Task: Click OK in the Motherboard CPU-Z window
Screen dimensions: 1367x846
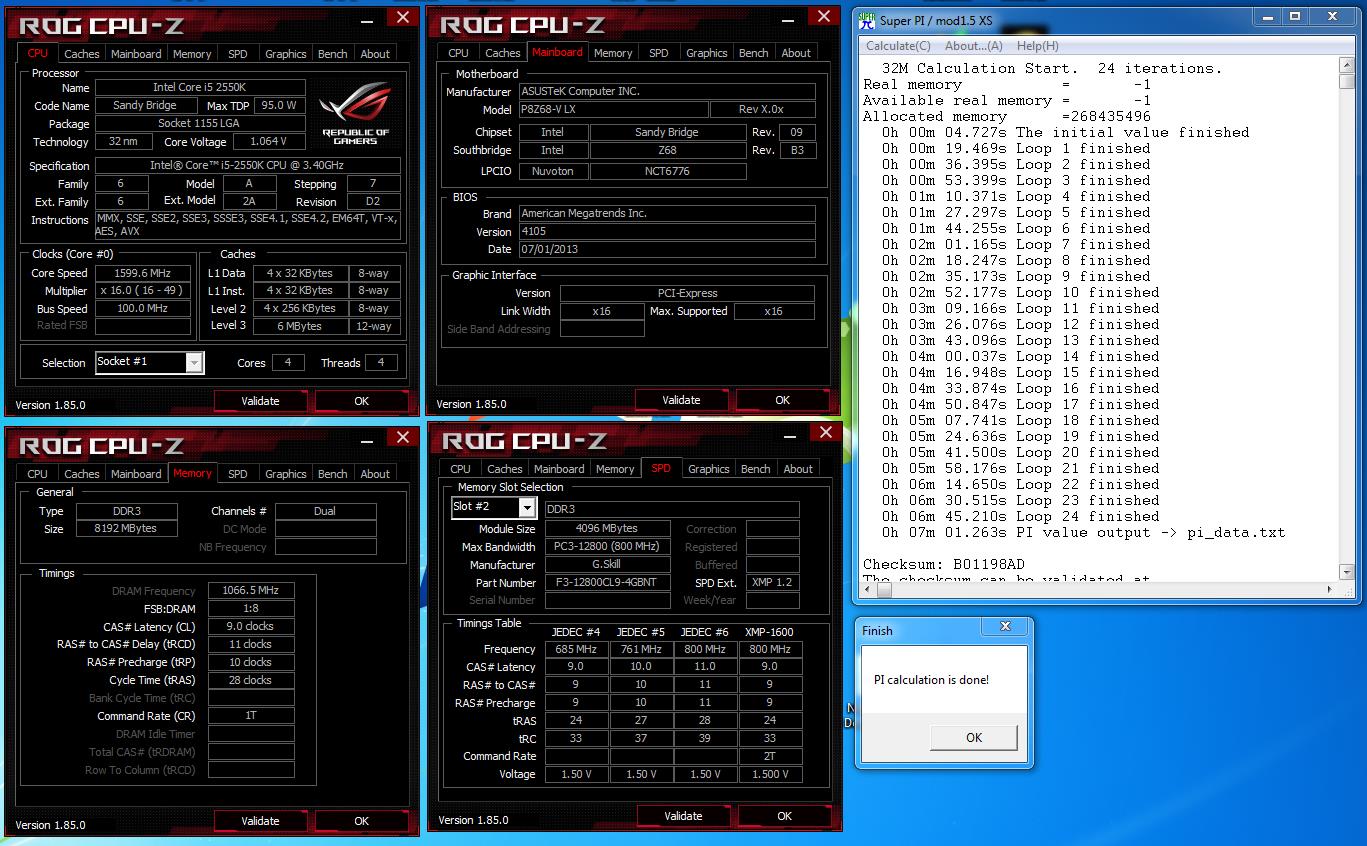Action: [783, 400]
